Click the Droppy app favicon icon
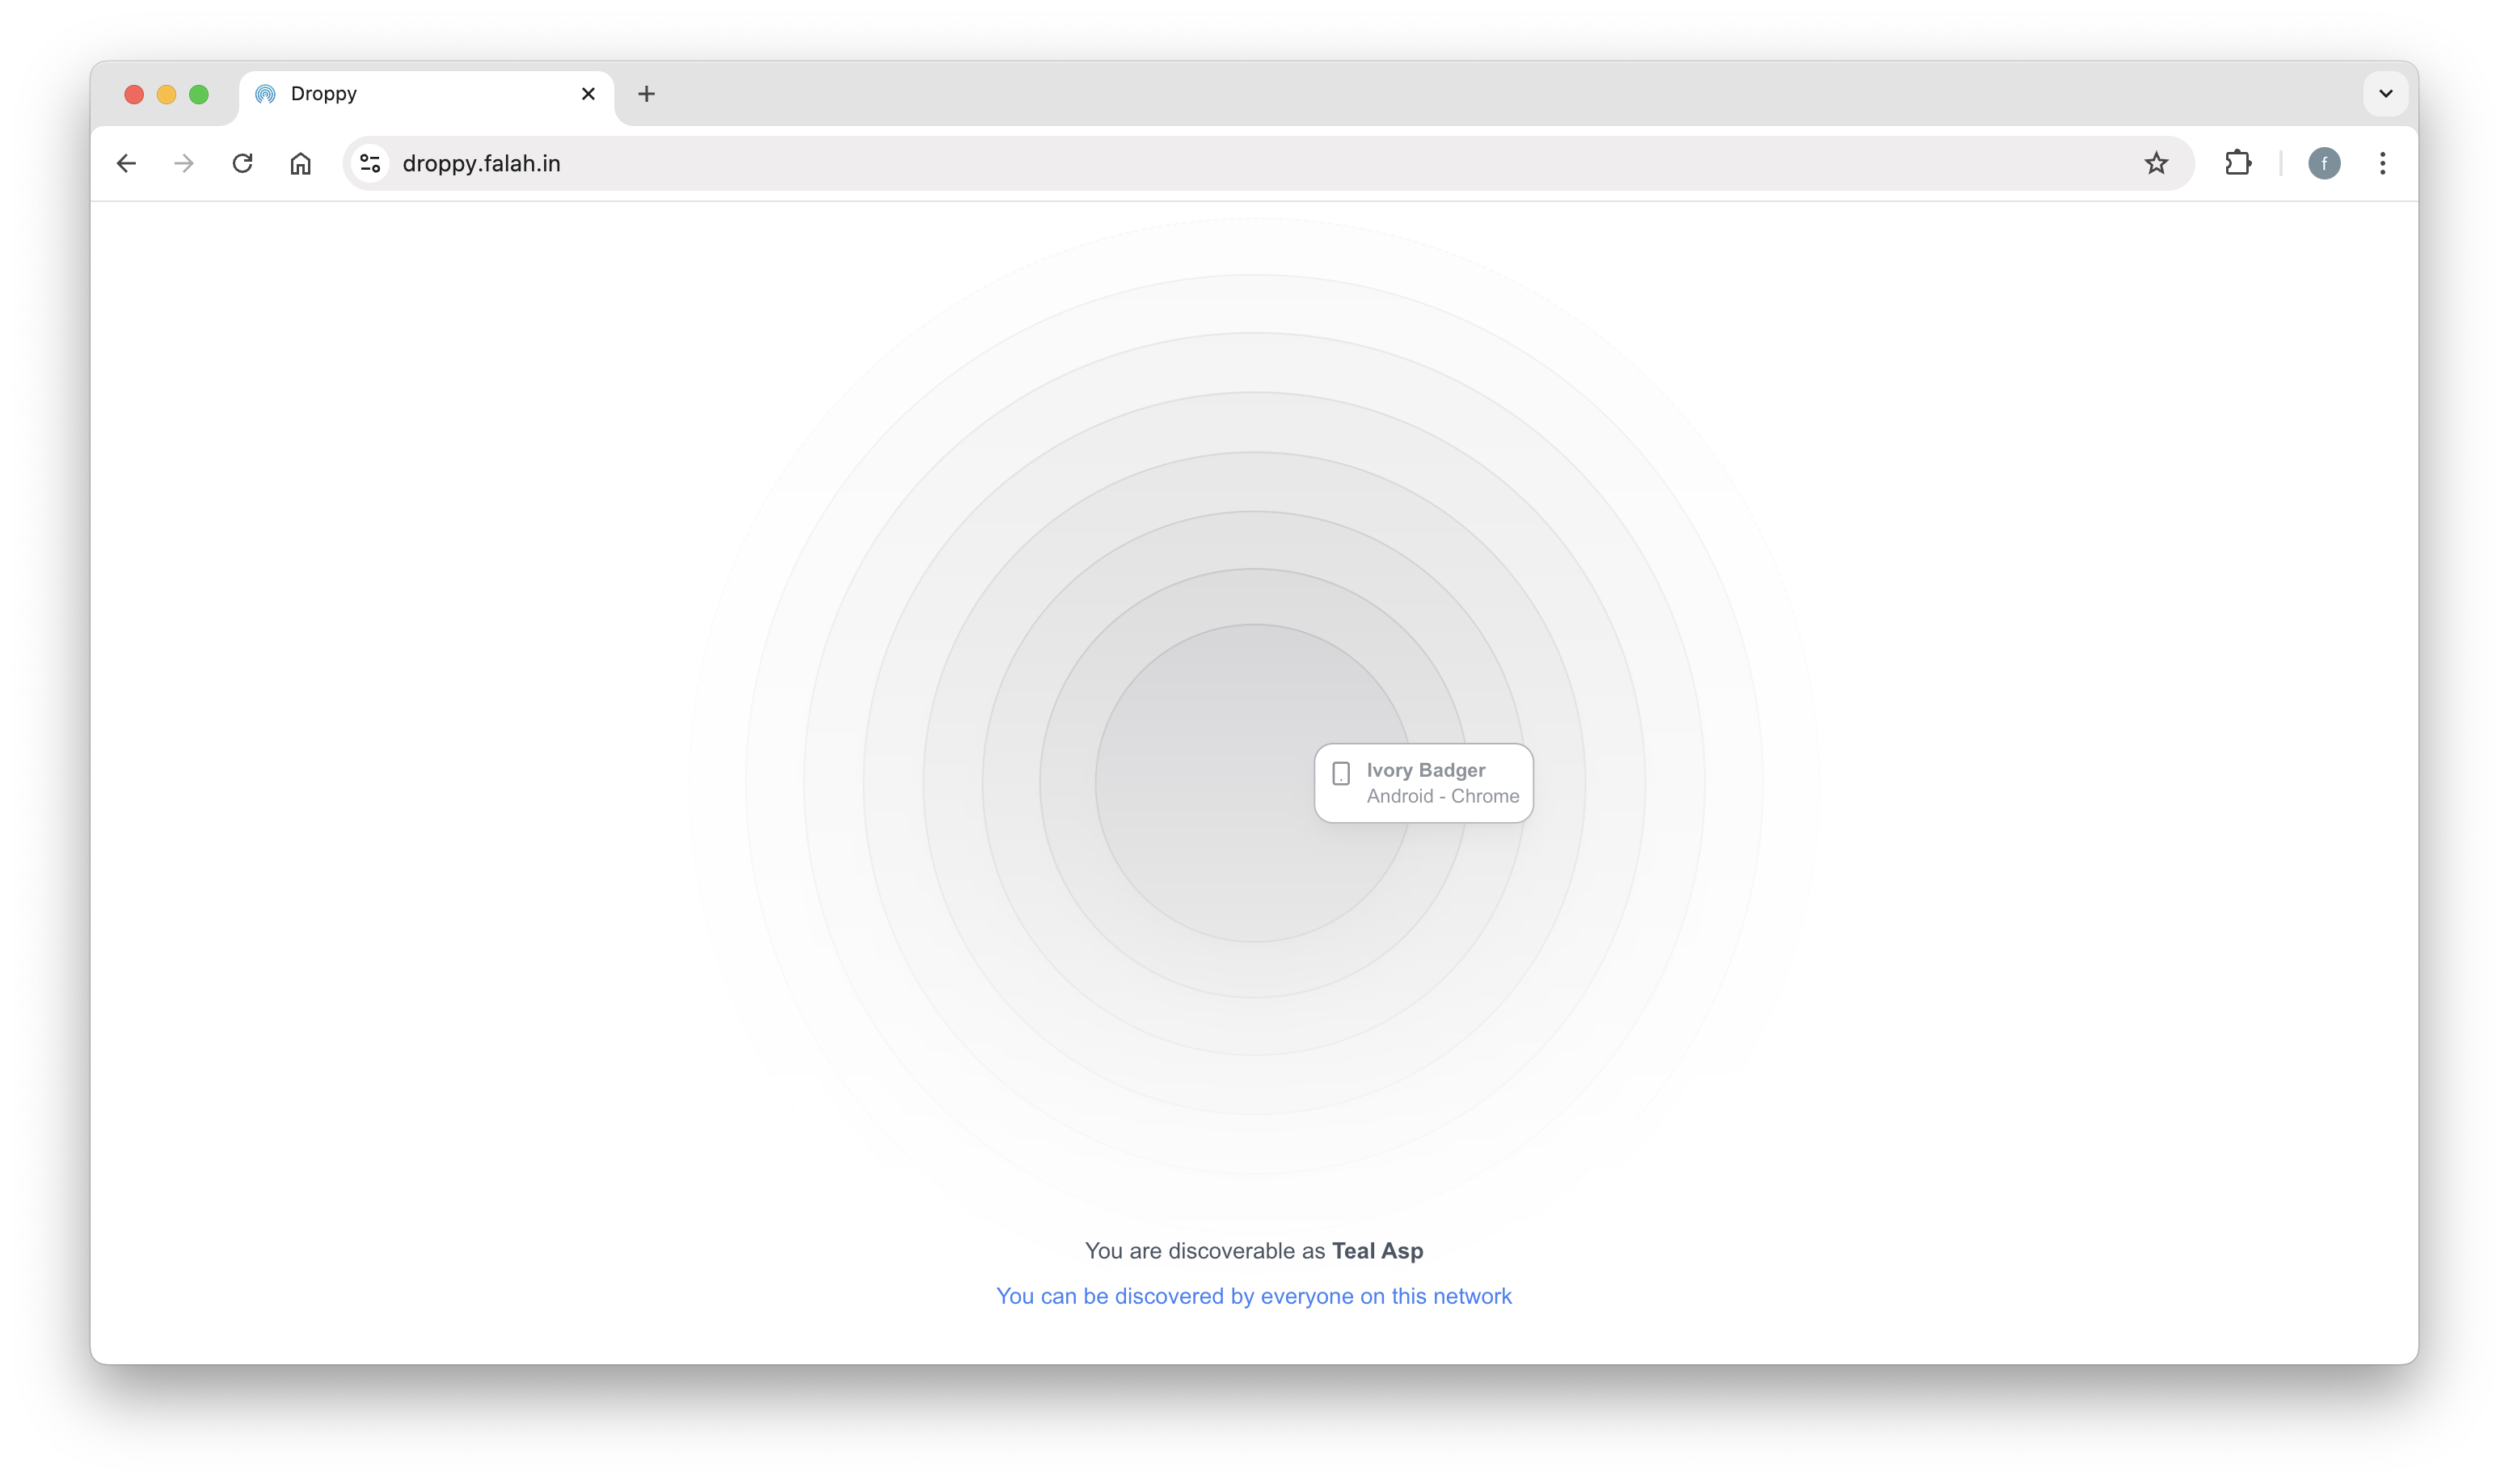Viewport: 2509px width, 1484px height. coord(267,92)
